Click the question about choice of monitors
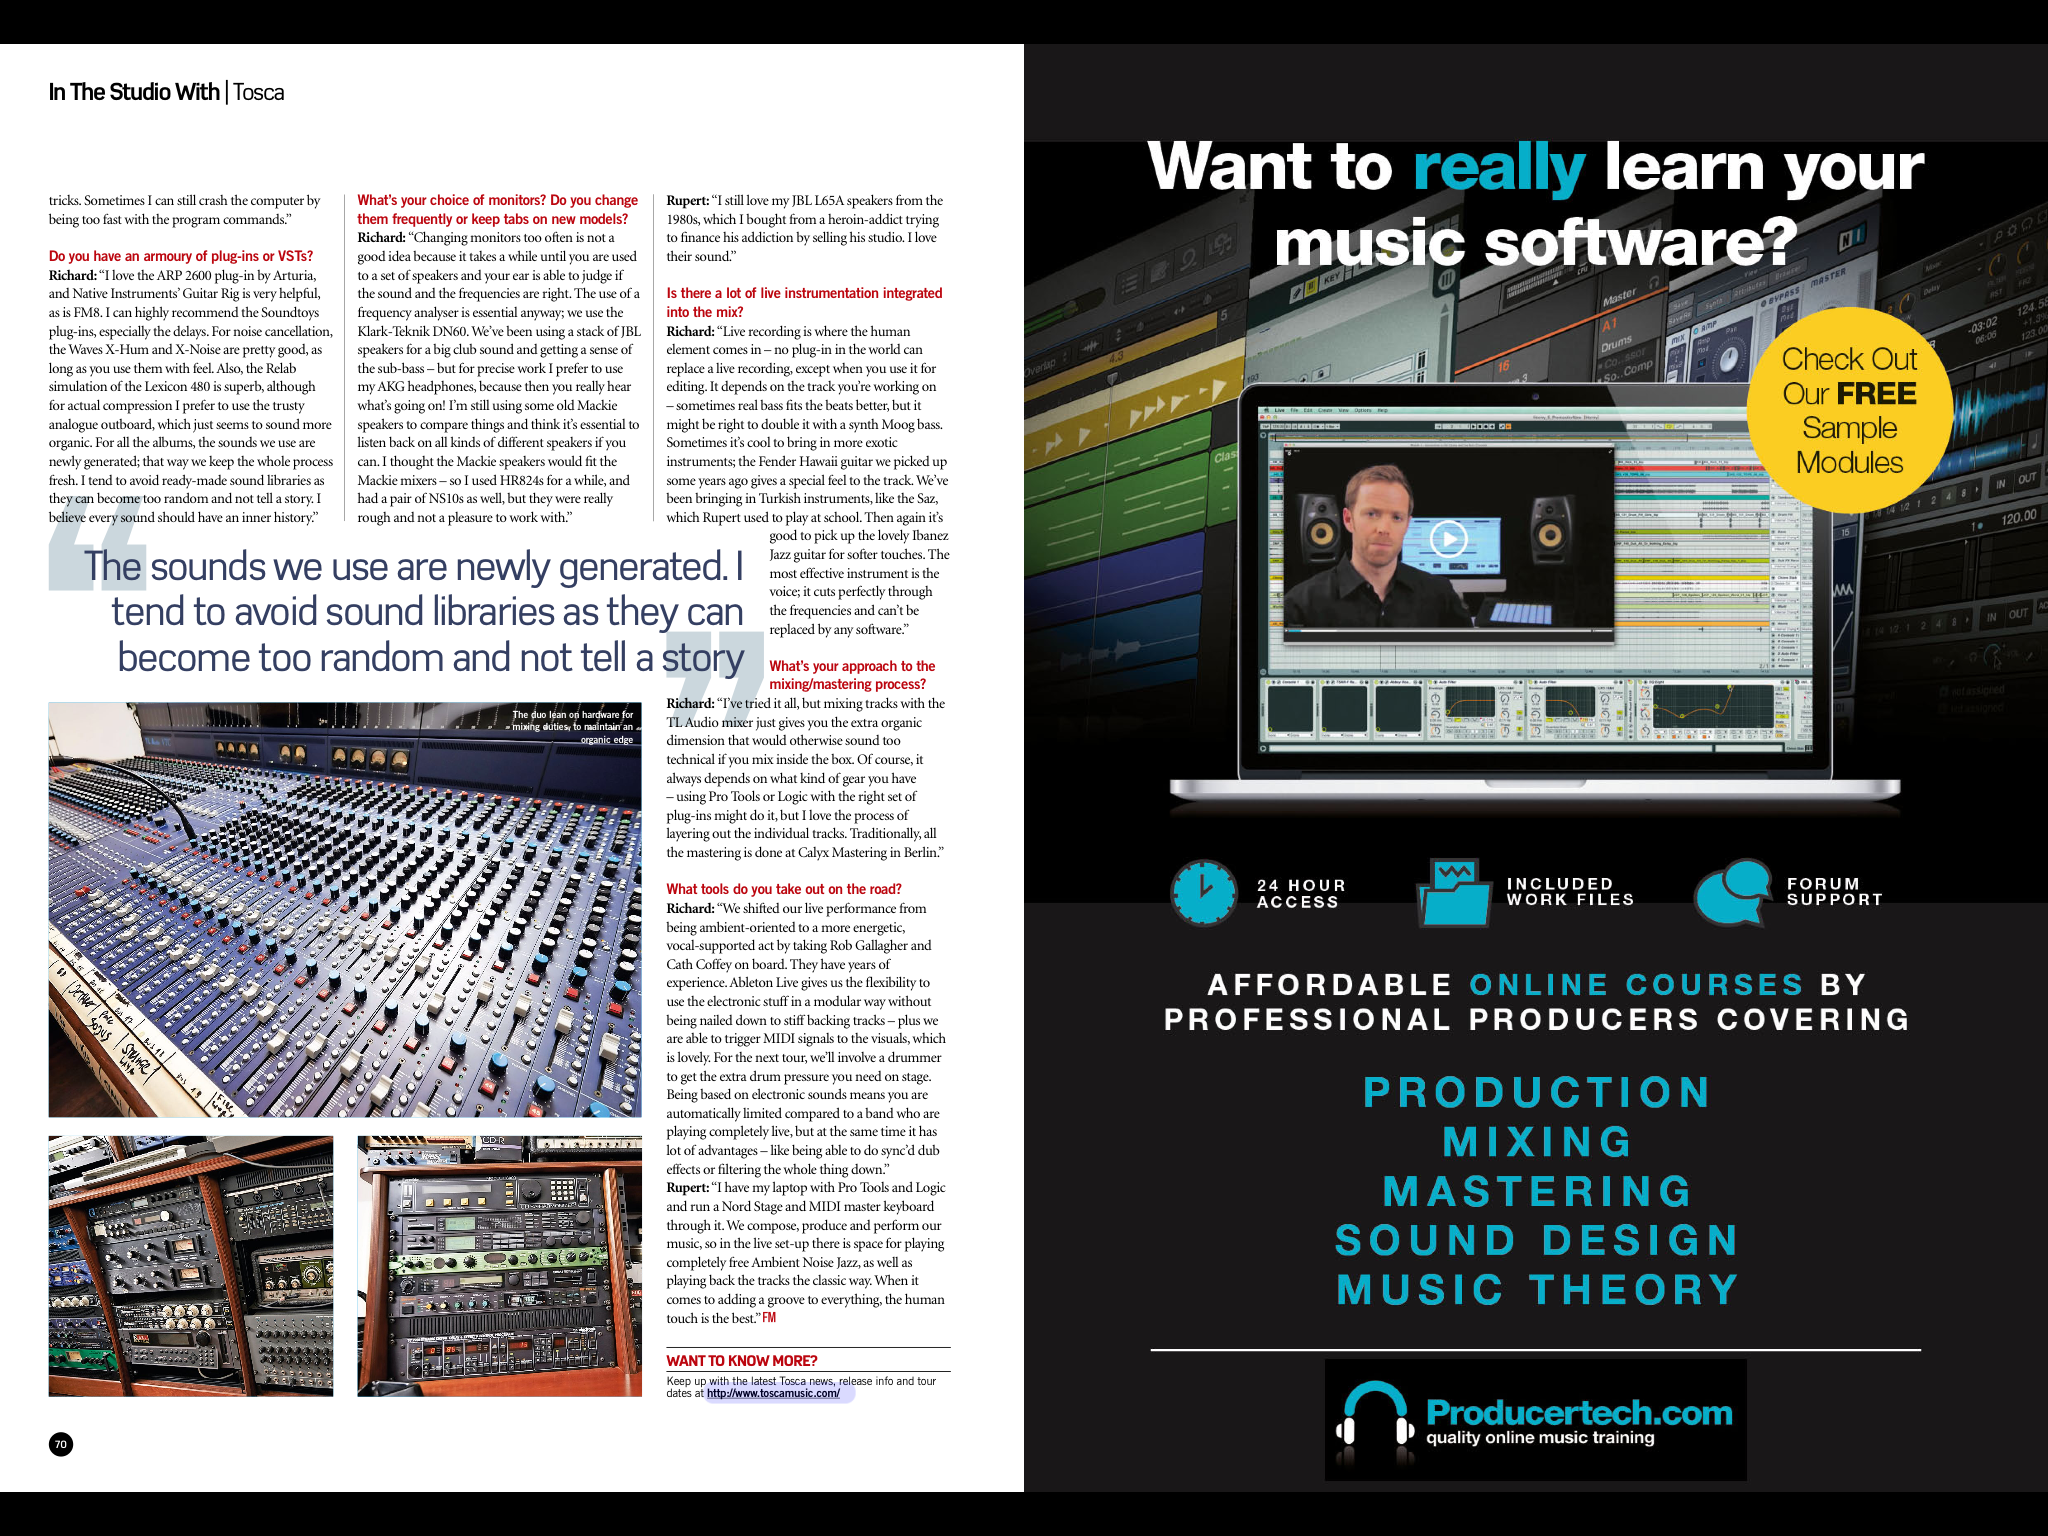This screenshot has height=1536, width=2048. pos(498,209)
